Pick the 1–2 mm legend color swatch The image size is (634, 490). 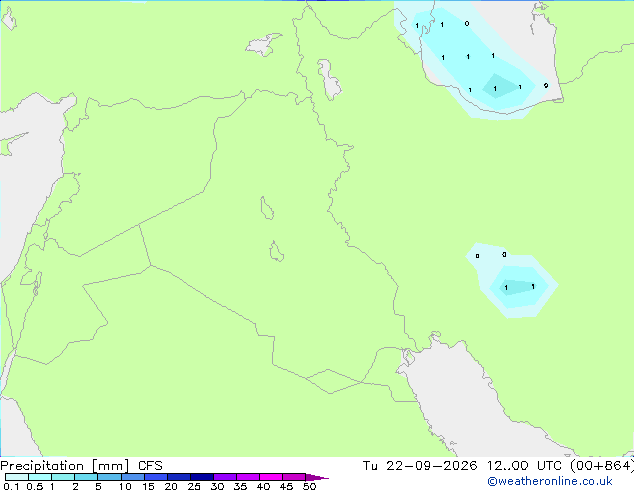63,477
